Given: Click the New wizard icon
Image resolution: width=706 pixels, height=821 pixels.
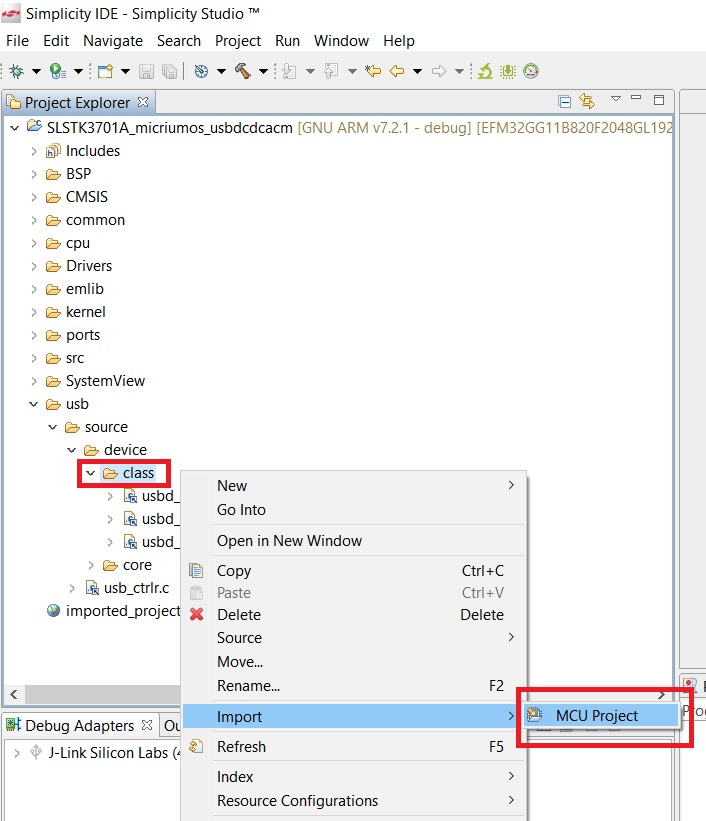Looking at the screenshot, I should (105, 71).
